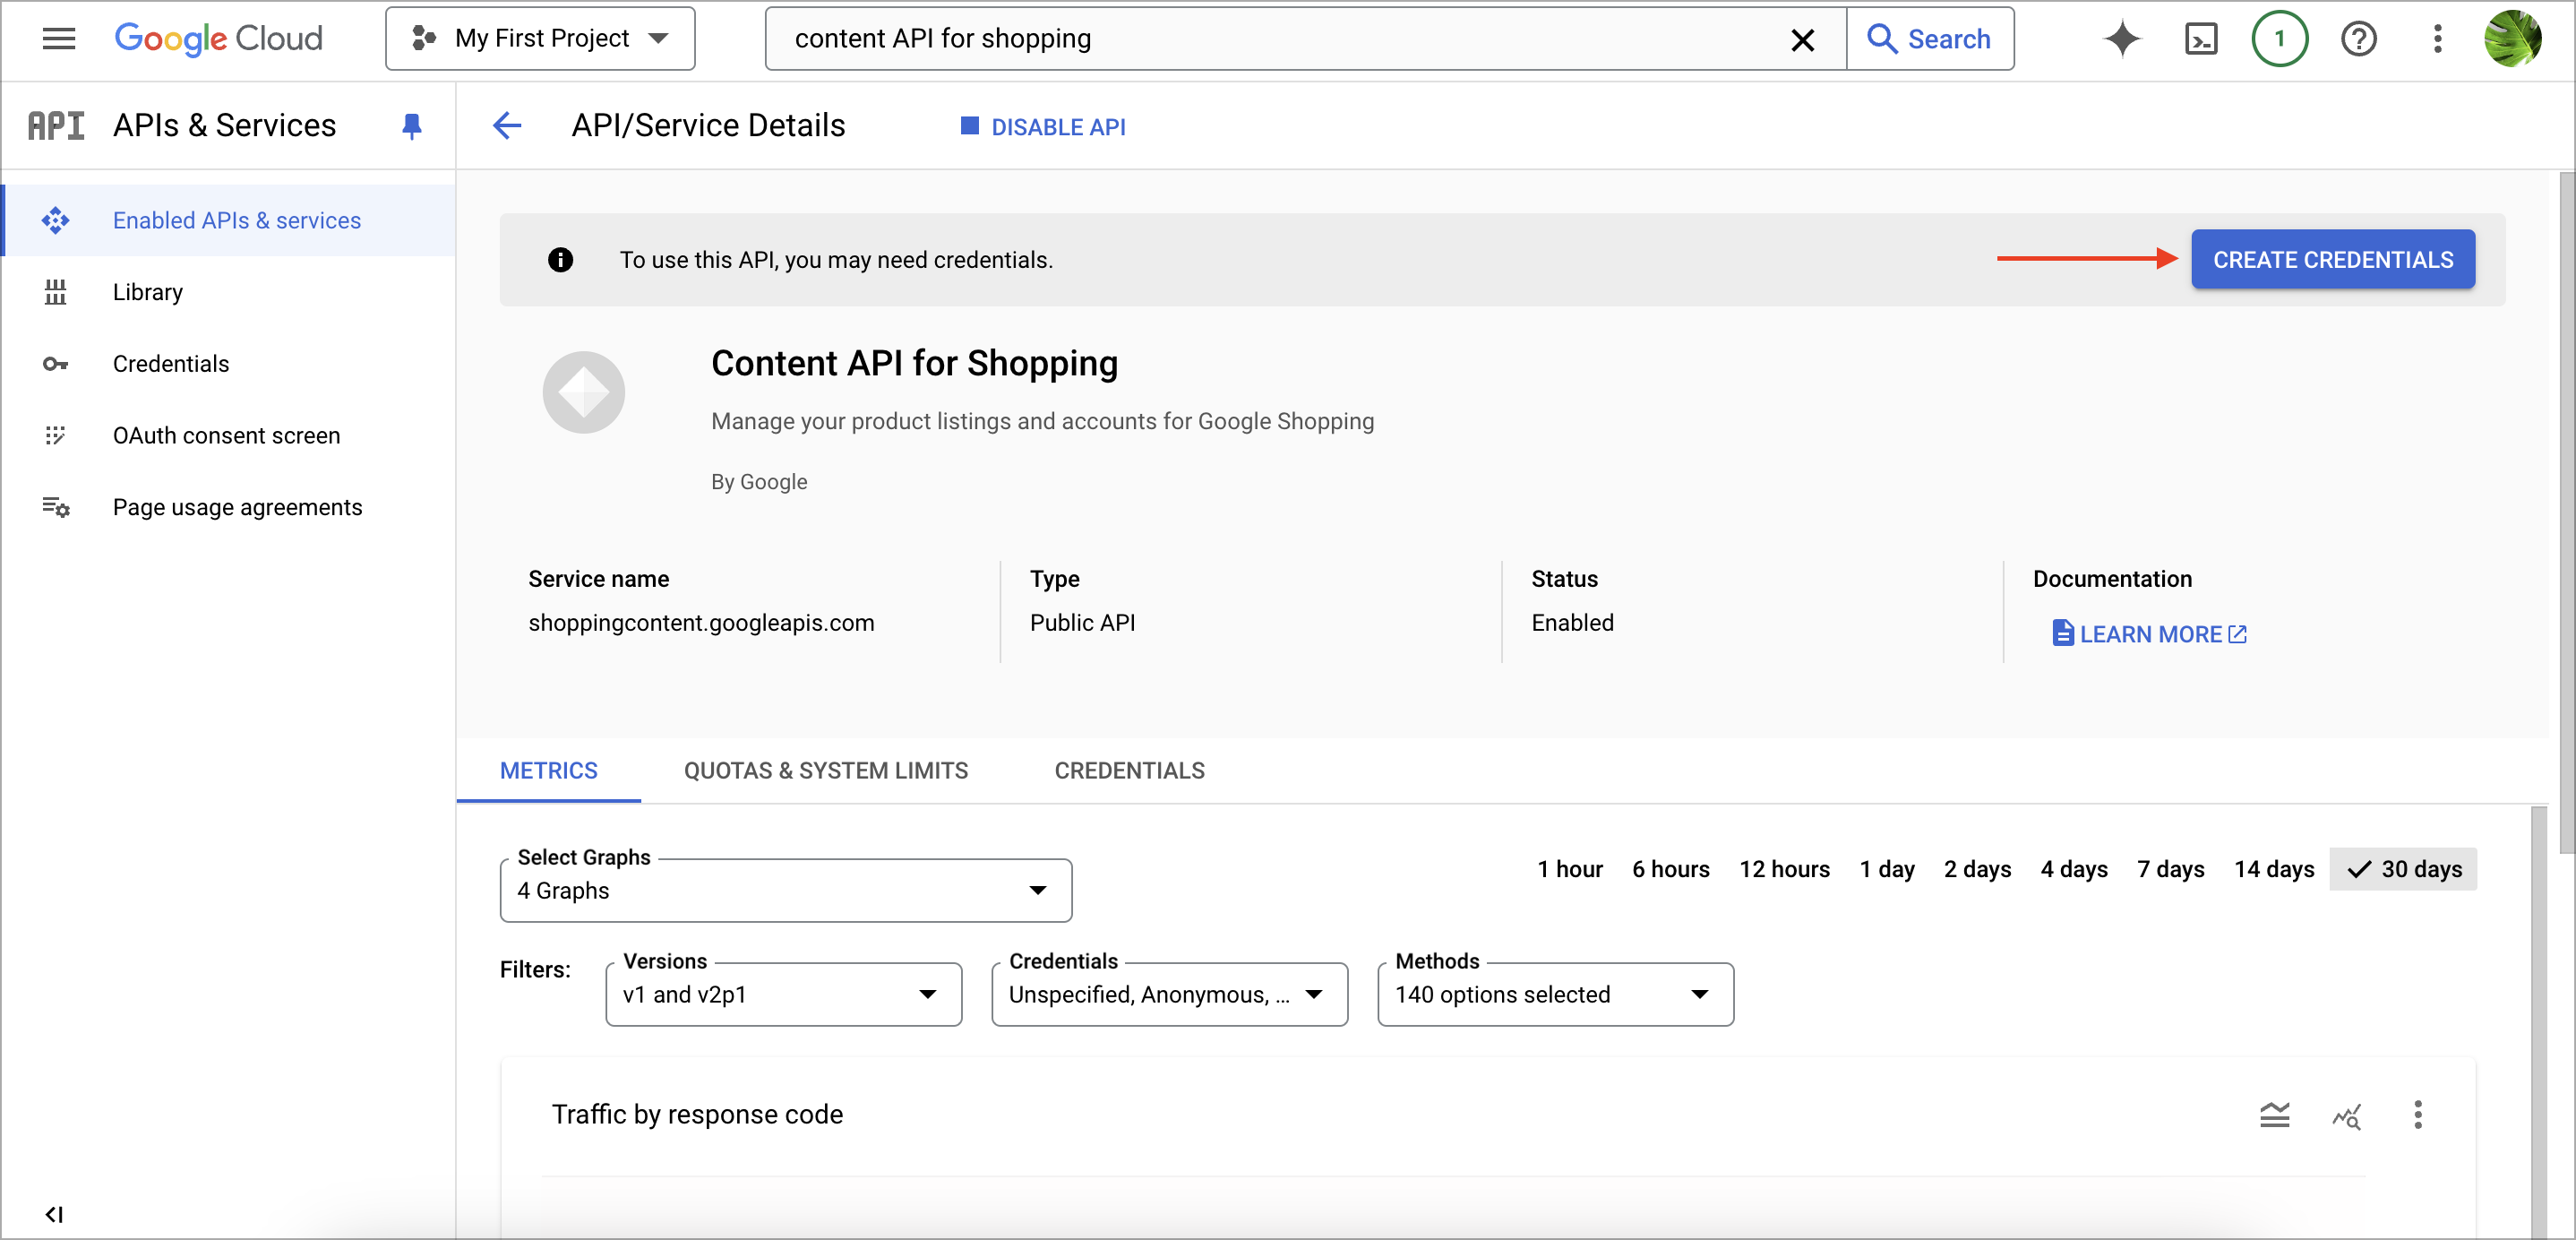Activate Cloud Shell terminal icon
2576x1240 pixels.
point(2201,39)
